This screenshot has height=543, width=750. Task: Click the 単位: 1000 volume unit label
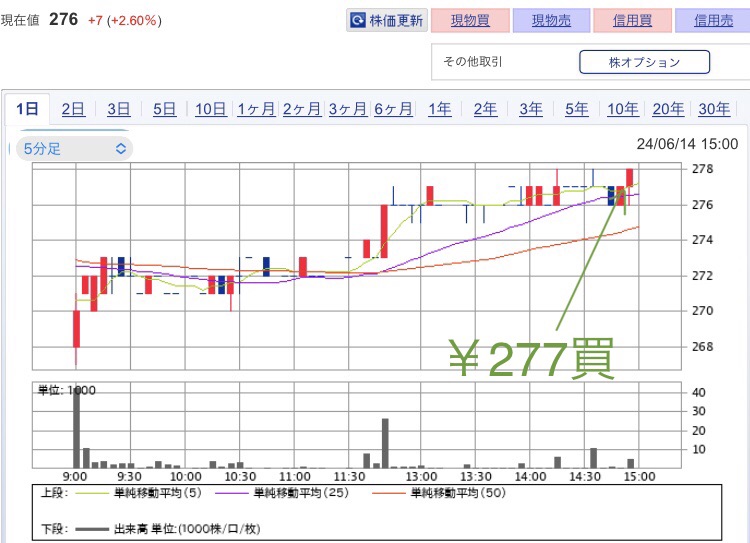(x=67, y=390)
